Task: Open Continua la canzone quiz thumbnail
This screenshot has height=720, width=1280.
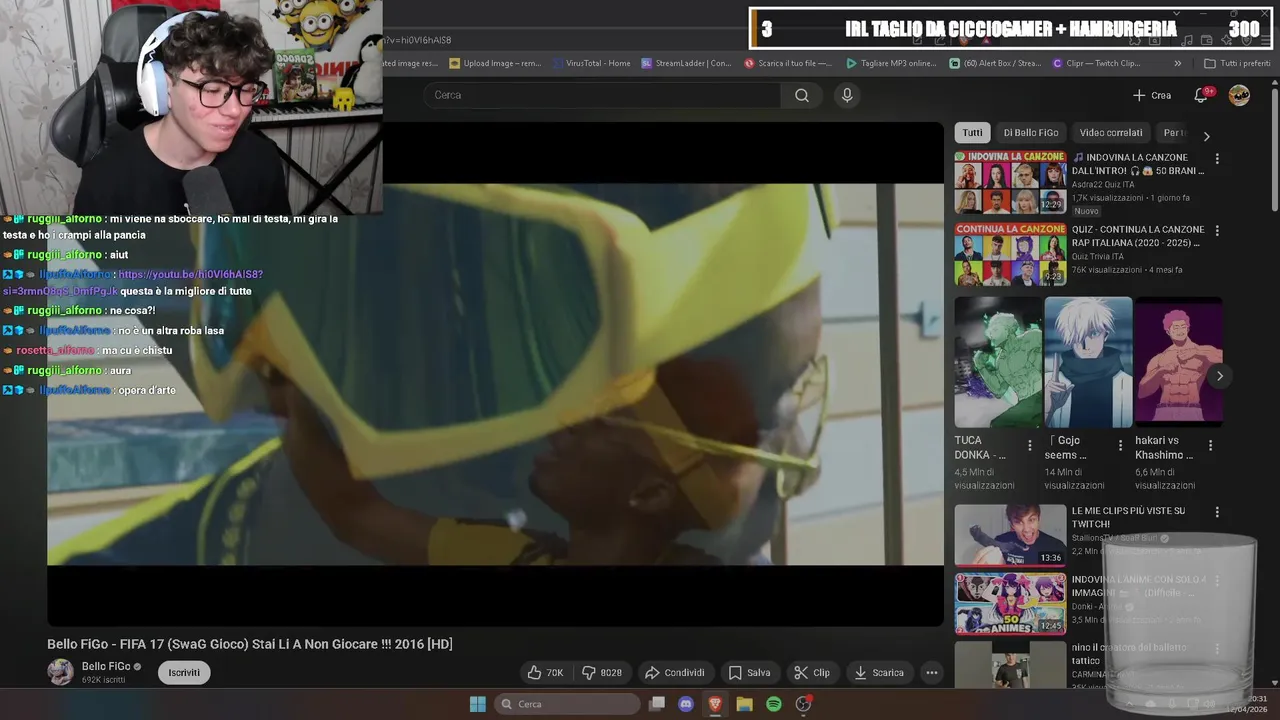Action: (x=1010, y=254)
